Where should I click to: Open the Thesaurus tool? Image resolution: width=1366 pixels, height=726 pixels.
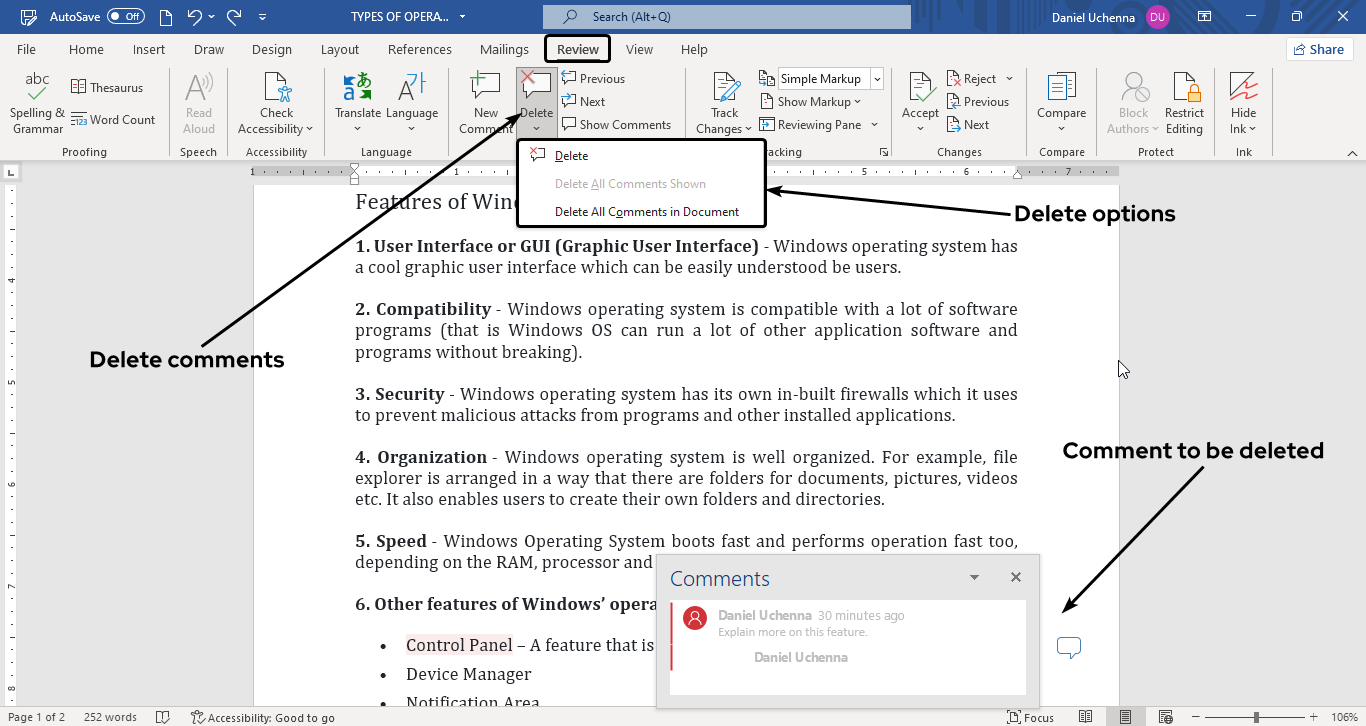tap(106, 88)
